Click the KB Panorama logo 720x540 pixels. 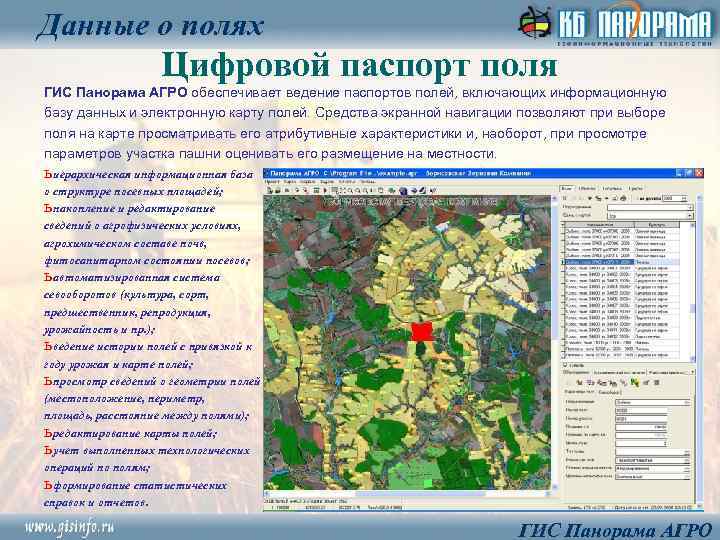click(x=616, y=24)
